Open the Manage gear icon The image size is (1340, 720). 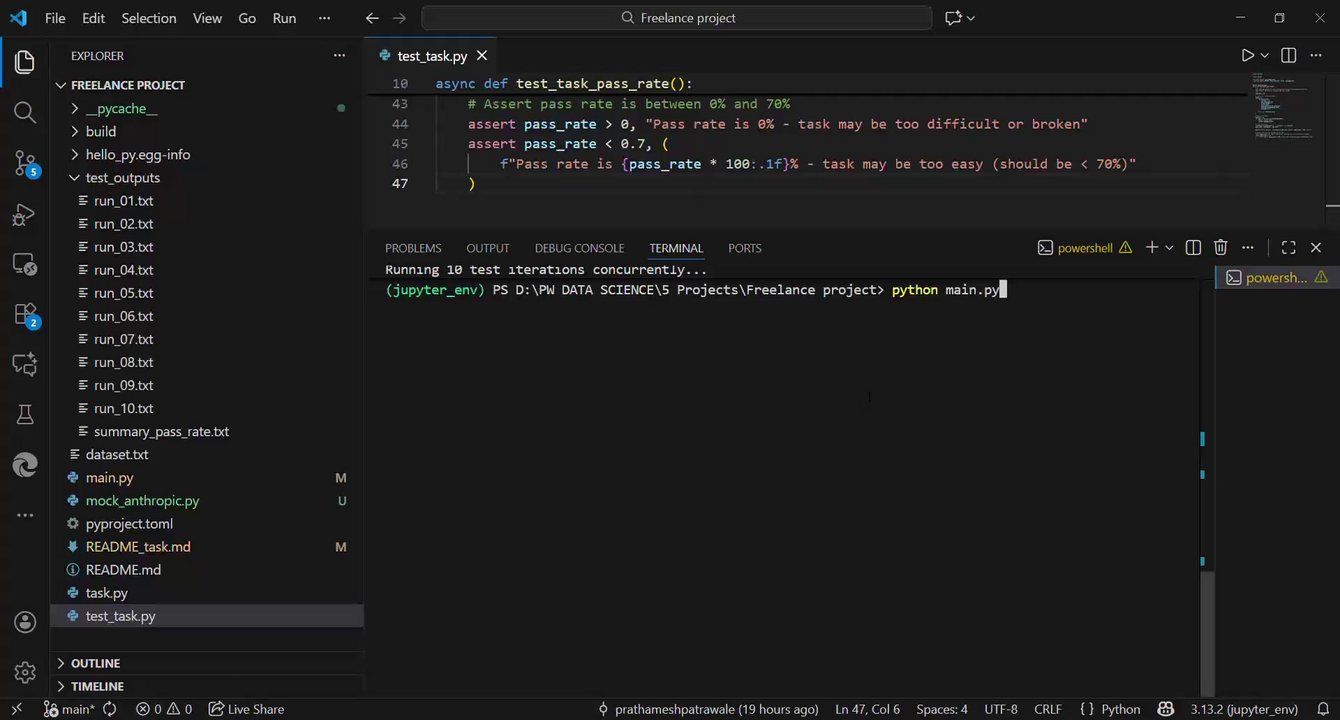(x=25, y=672)
